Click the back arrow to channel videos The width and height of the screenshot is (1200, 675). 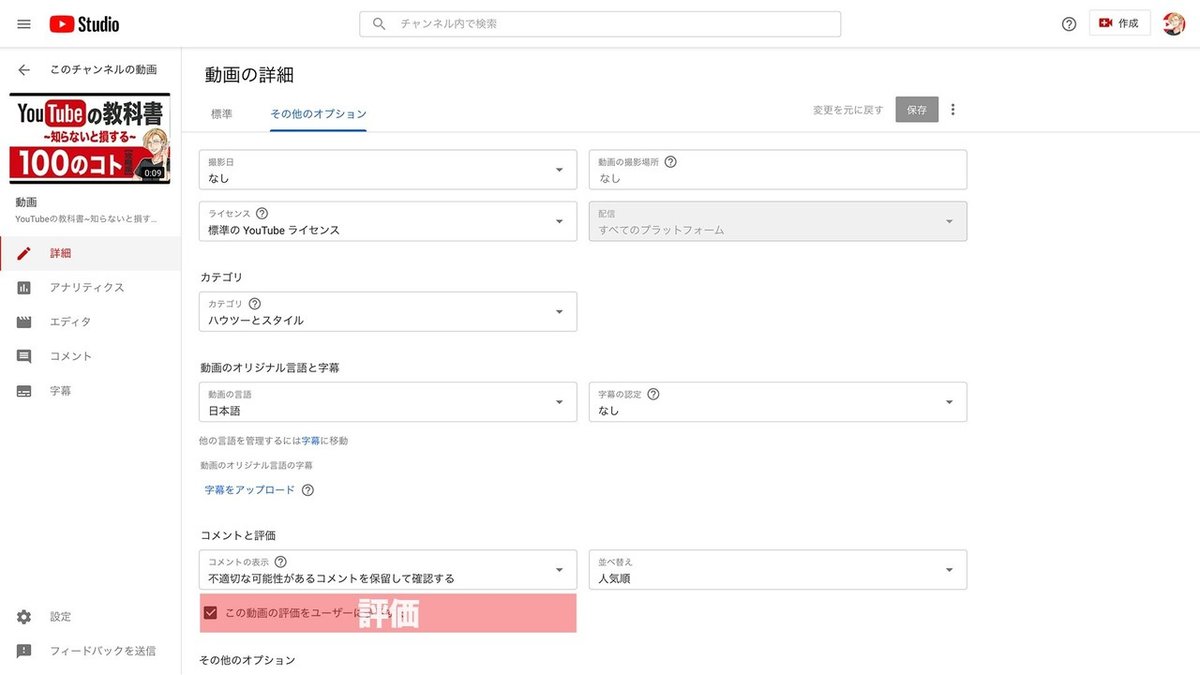24,70
